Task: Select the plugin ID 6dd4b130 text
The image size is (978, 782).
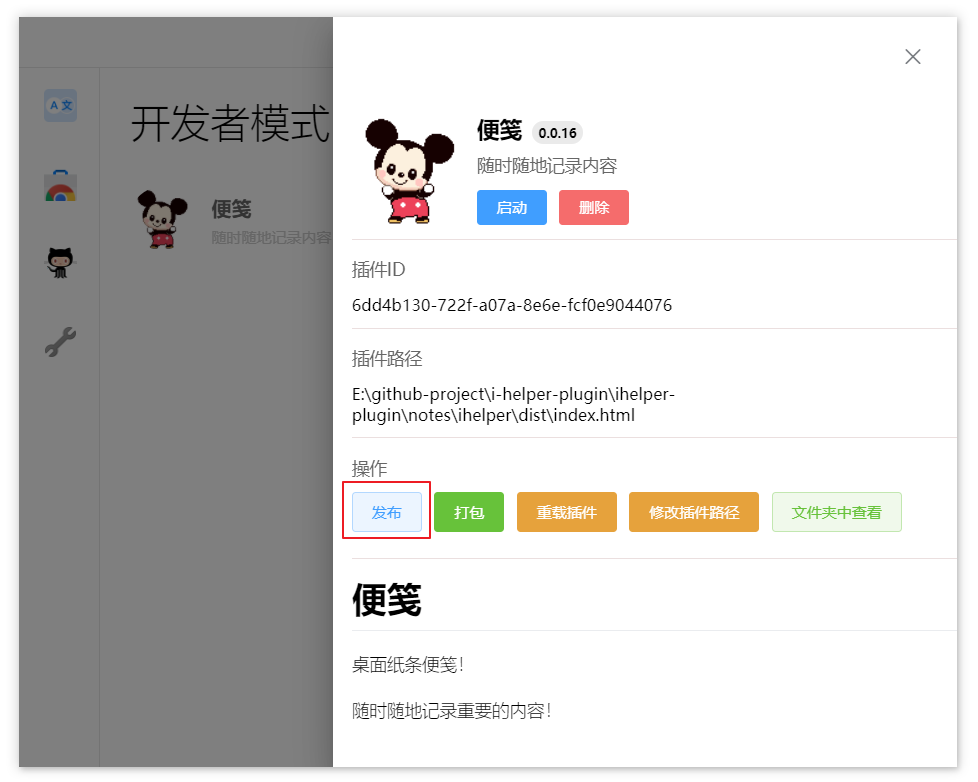Action: (x=511, y=305)
